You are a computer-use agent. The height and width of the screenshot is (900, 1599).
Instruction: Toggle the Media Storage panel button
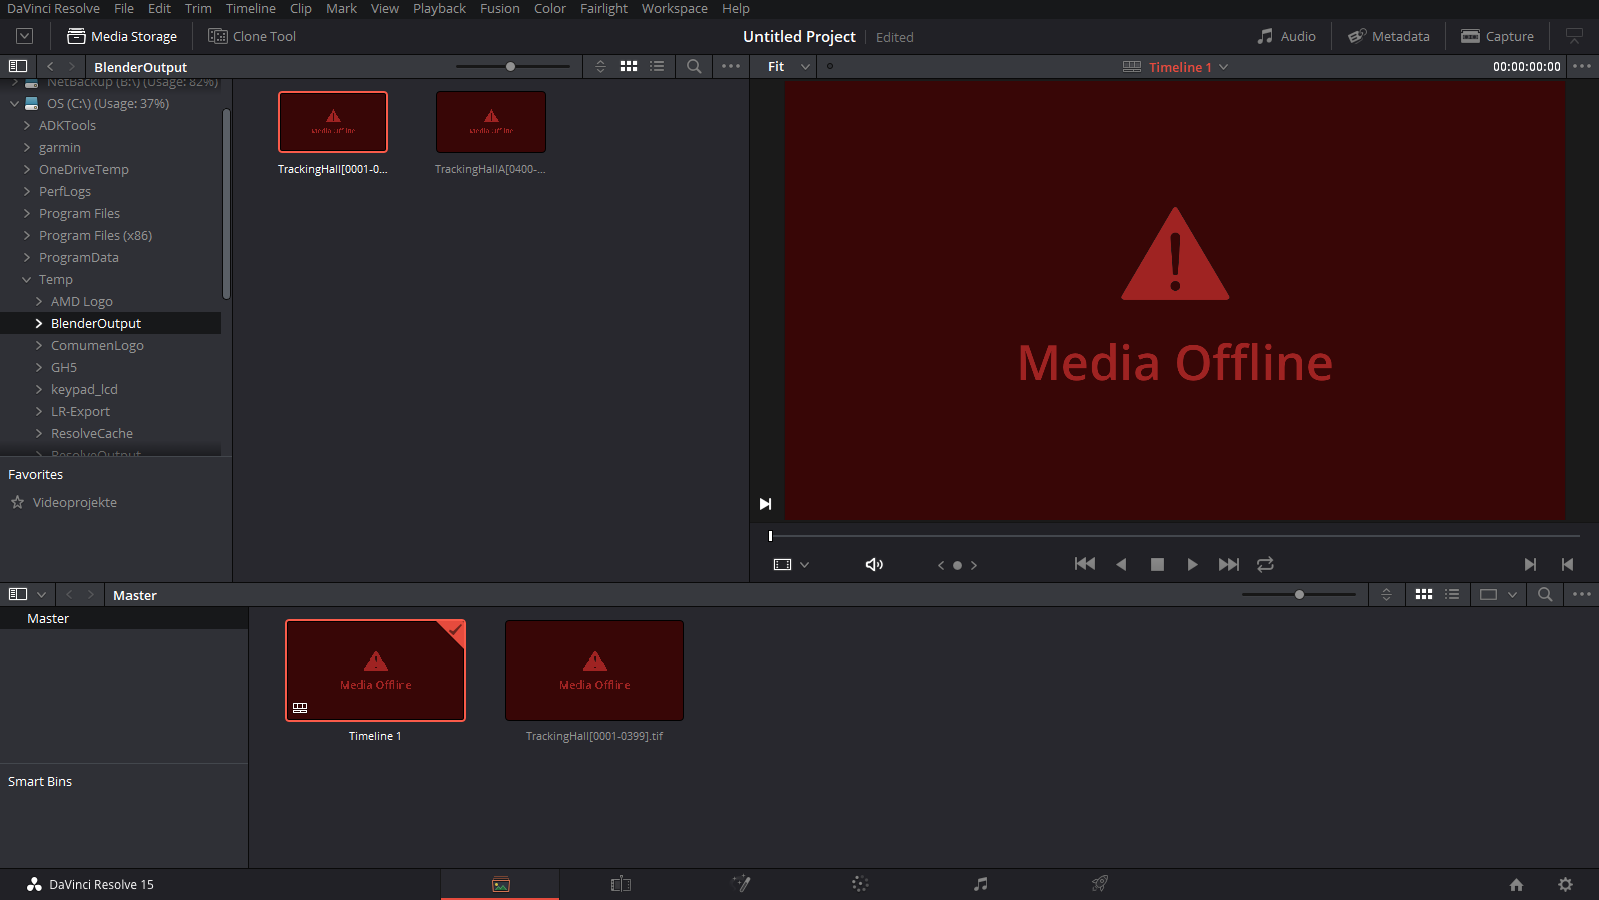(x=122, y=36)
